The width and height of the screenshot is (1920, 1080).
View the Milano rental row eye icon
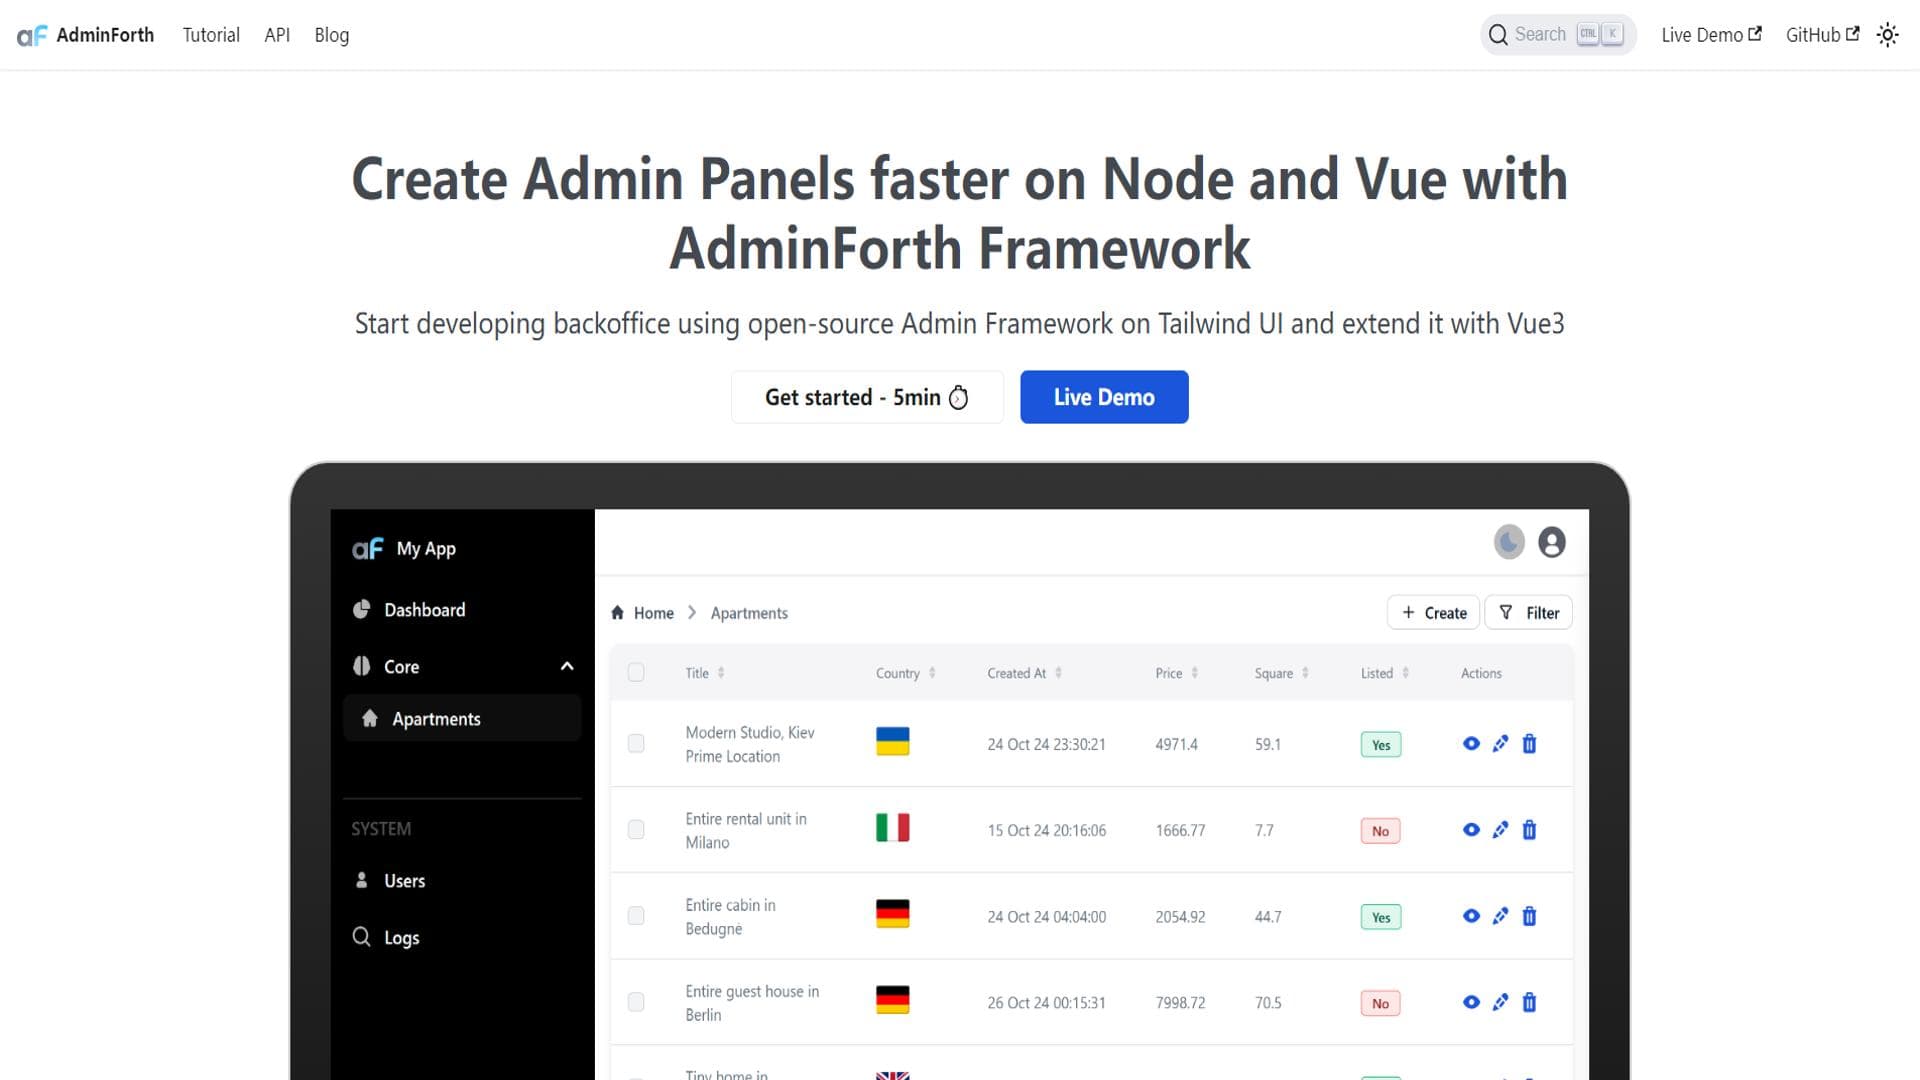(x=1471, y=829)
